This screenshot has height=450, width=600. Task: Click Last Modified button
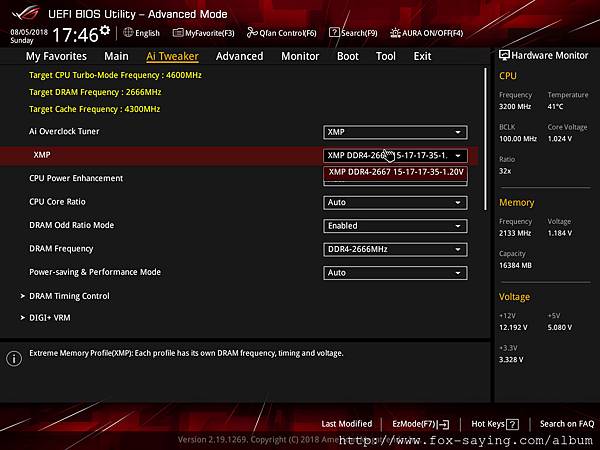pyautogui.click(x=347, y=424)
